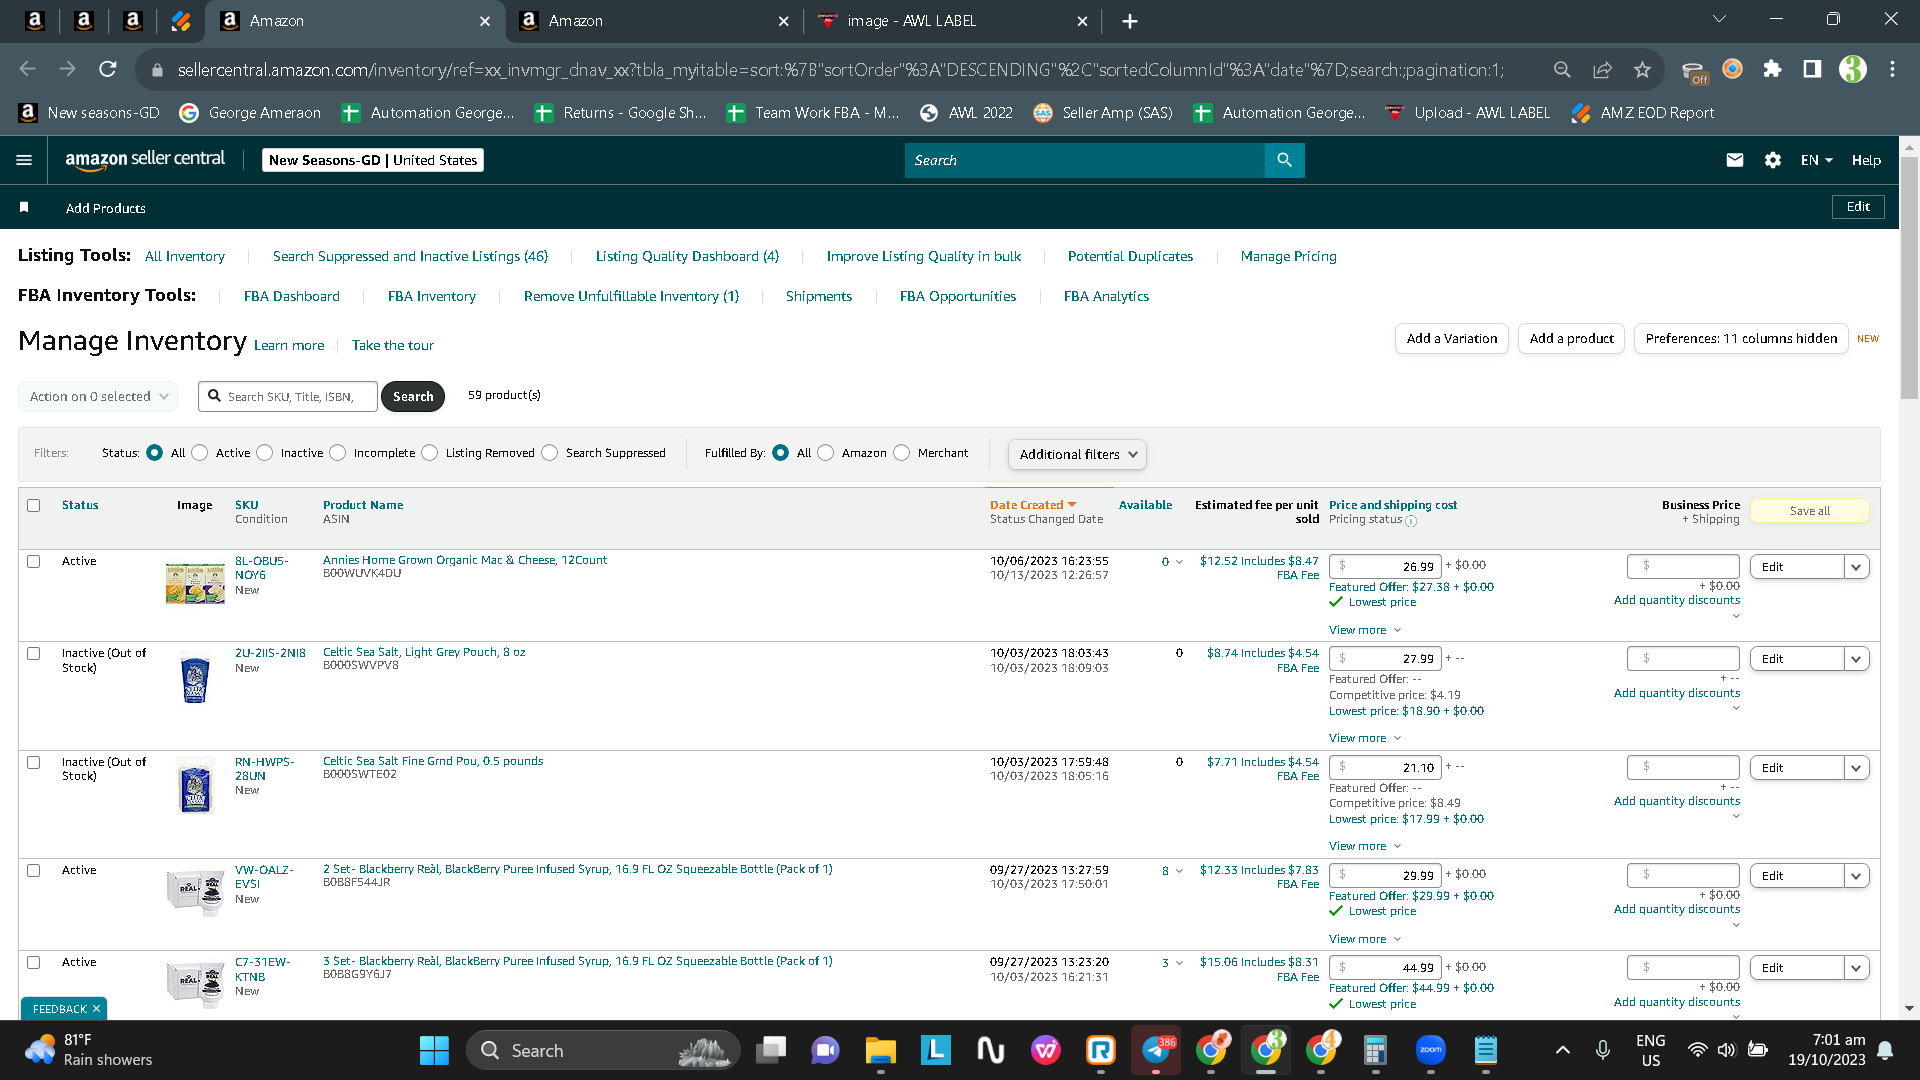Open the Seller Central hamburger menu
Screen dimensions: 1920x1080
[24, 160]
